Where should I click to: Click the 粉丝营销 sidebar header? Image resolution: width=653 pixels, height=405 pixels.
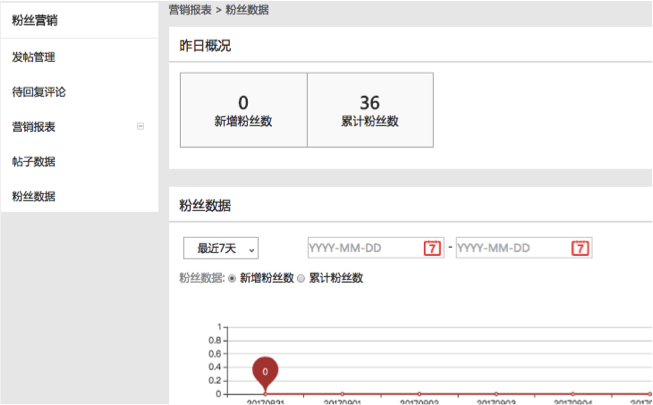tap(34, 18)
